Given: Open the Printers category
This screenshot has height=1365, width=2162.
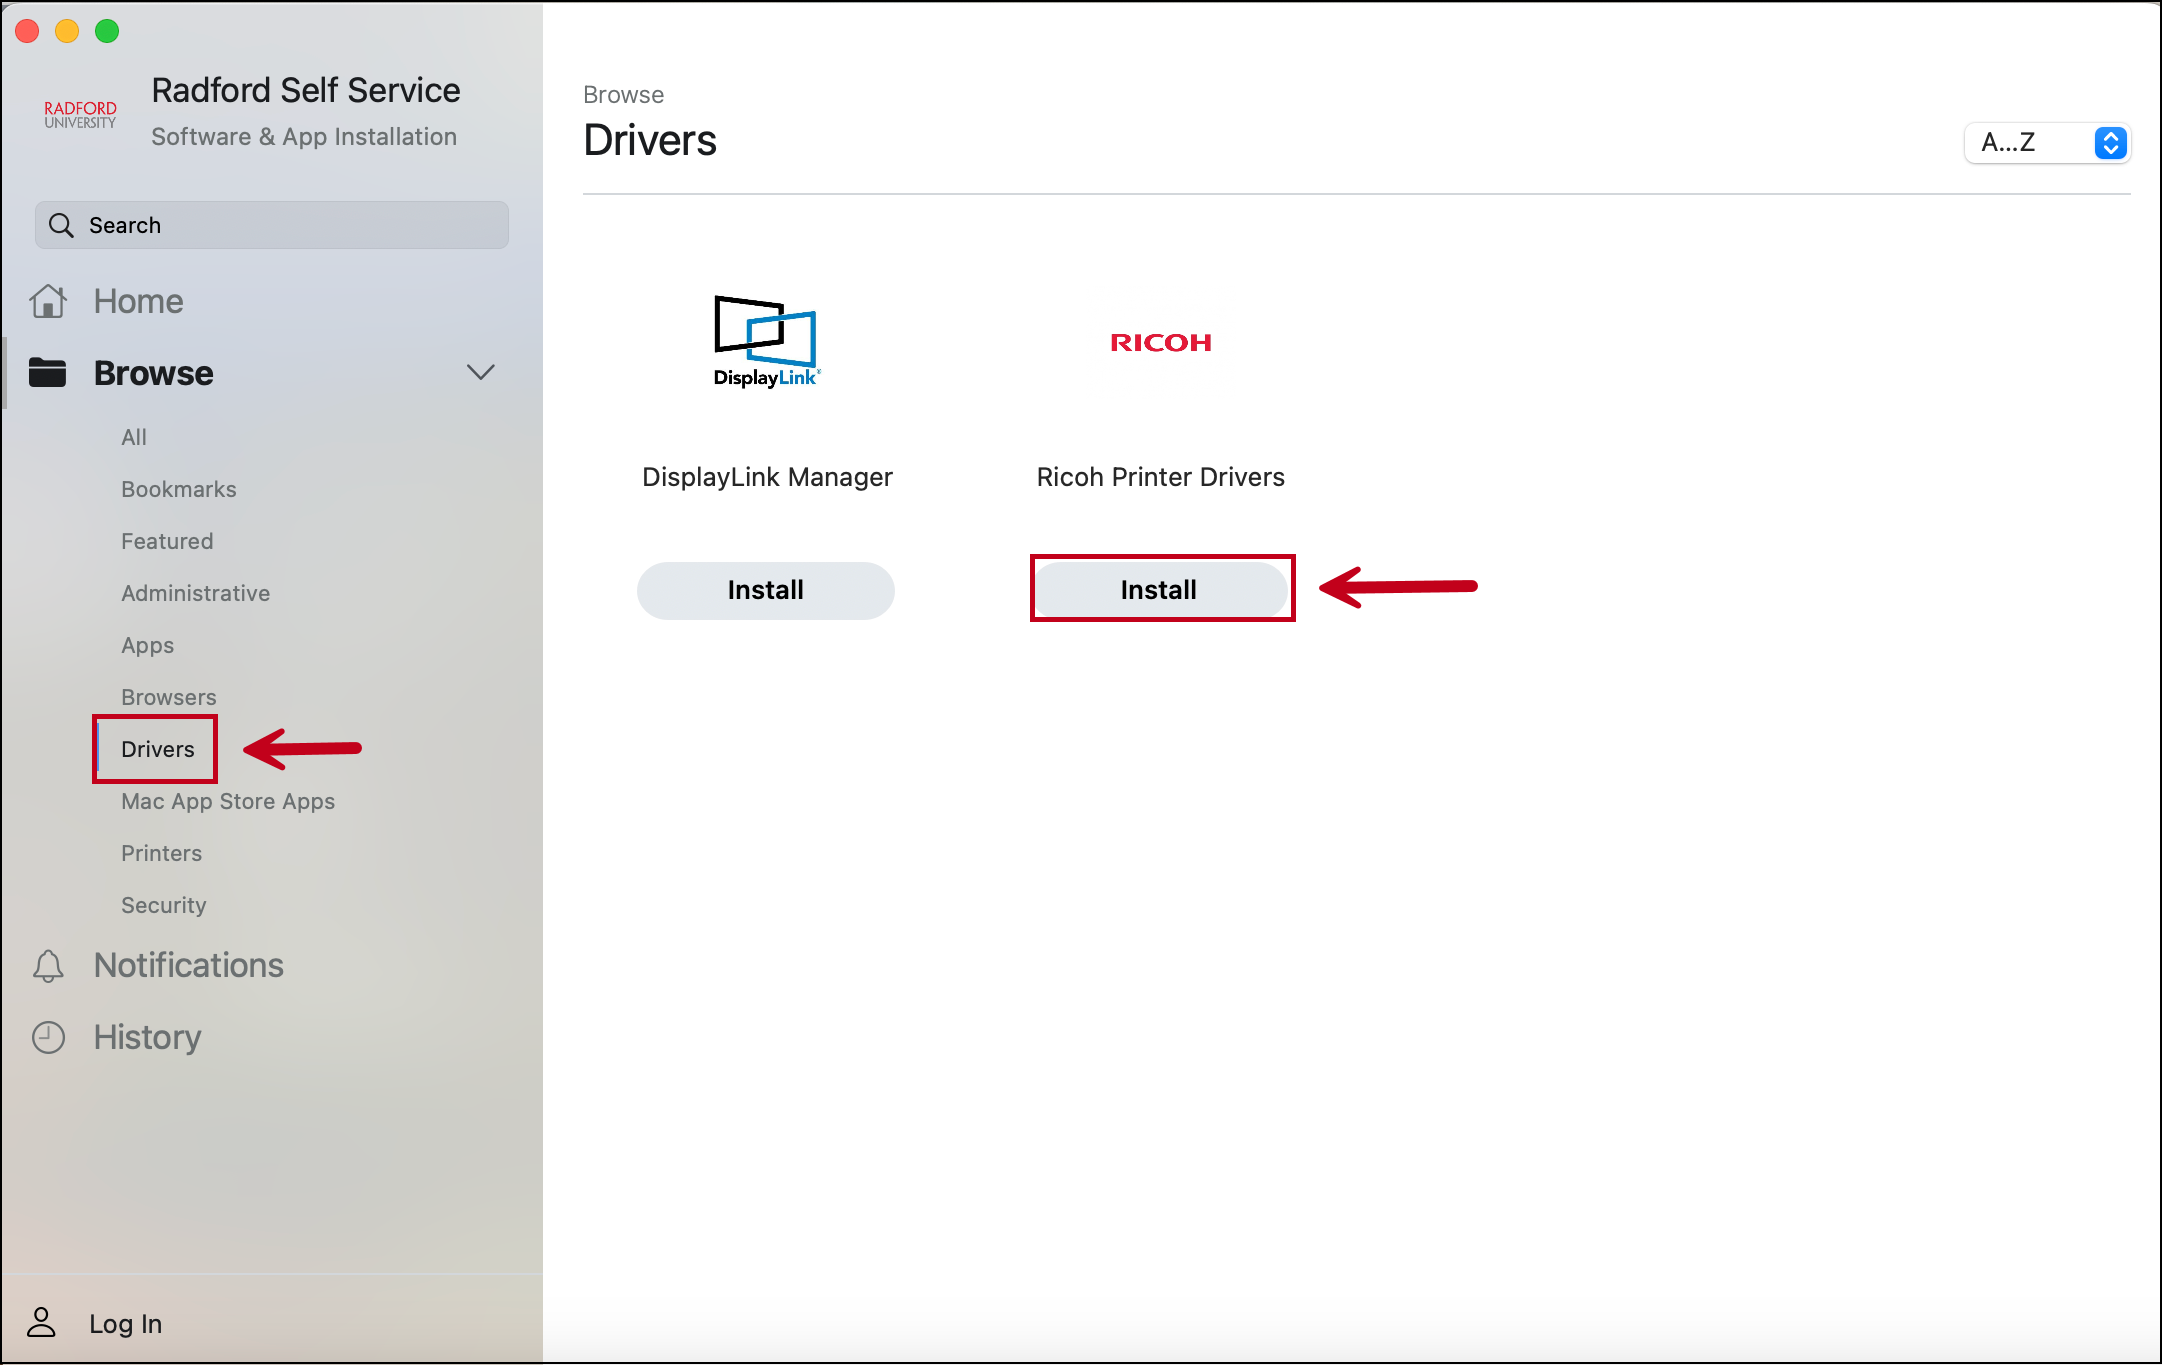Looking at the screenshot, I should [x=161, y=853].
